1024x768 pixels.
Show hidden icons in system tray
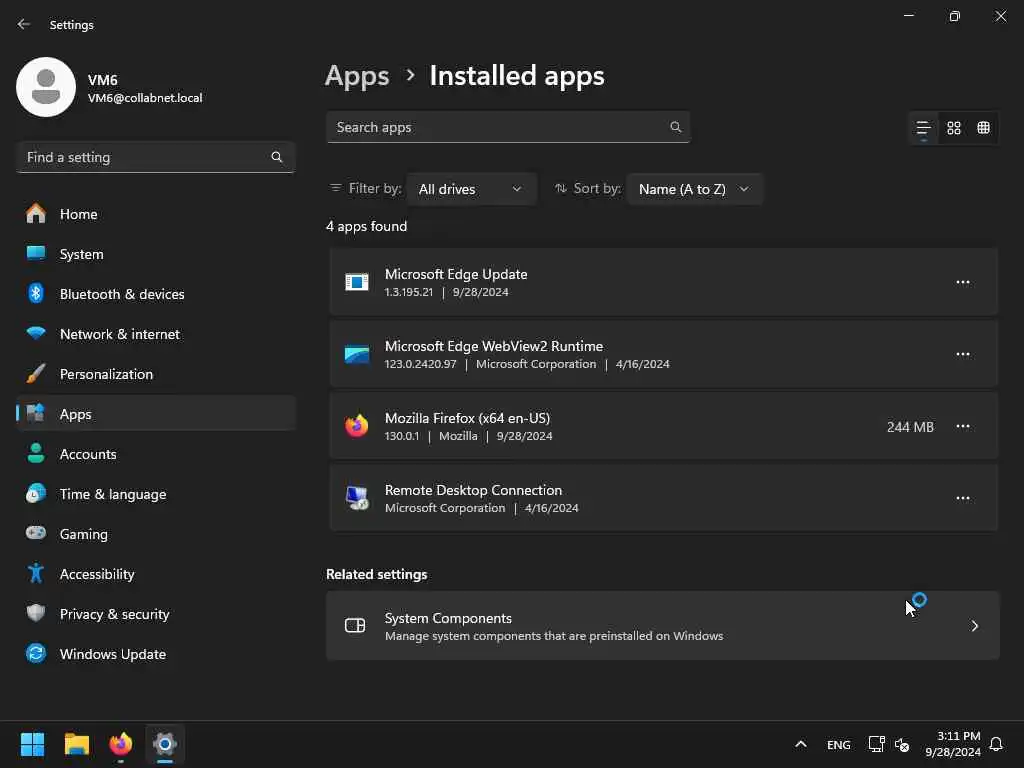pyautogui.click(x=800, y=744)
